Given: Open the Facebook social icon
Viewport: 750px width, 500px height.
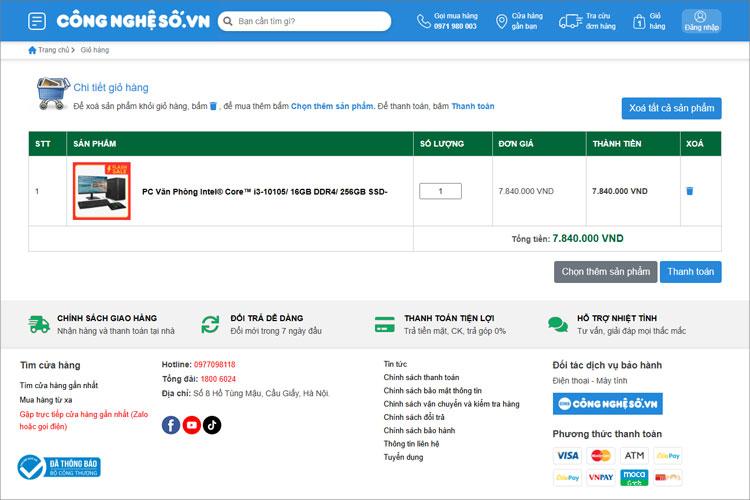Looking at the screenshot, I should click(x=171, y=425).
